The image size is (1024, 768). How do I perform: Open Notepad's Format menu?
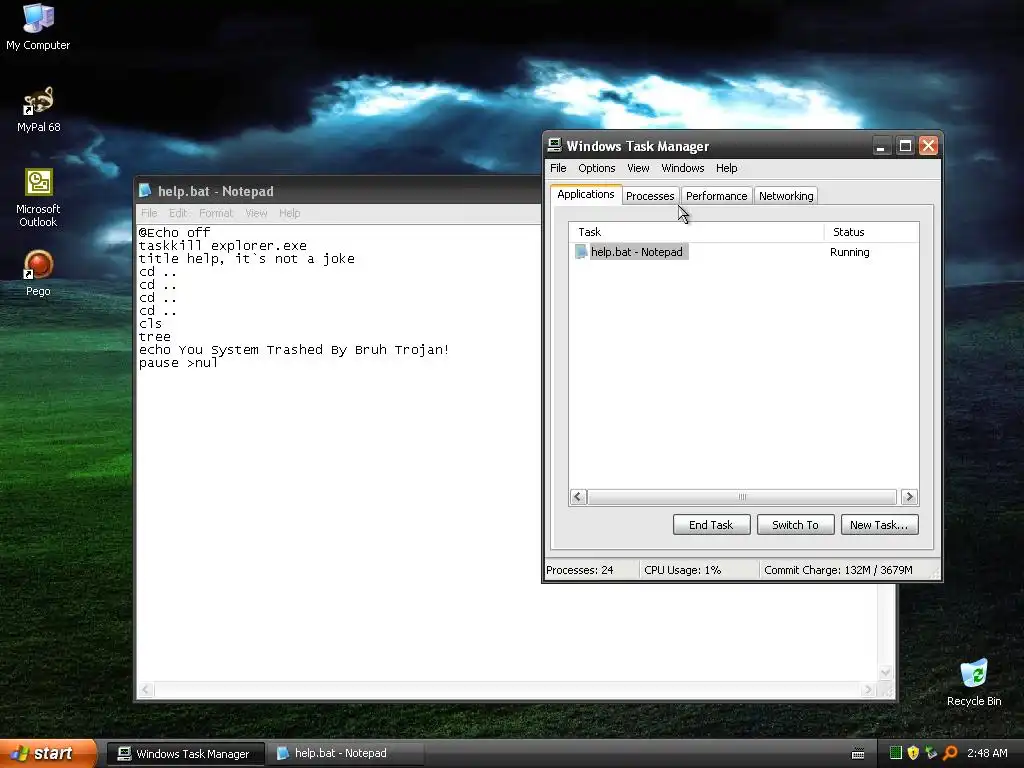coord(216,213)
